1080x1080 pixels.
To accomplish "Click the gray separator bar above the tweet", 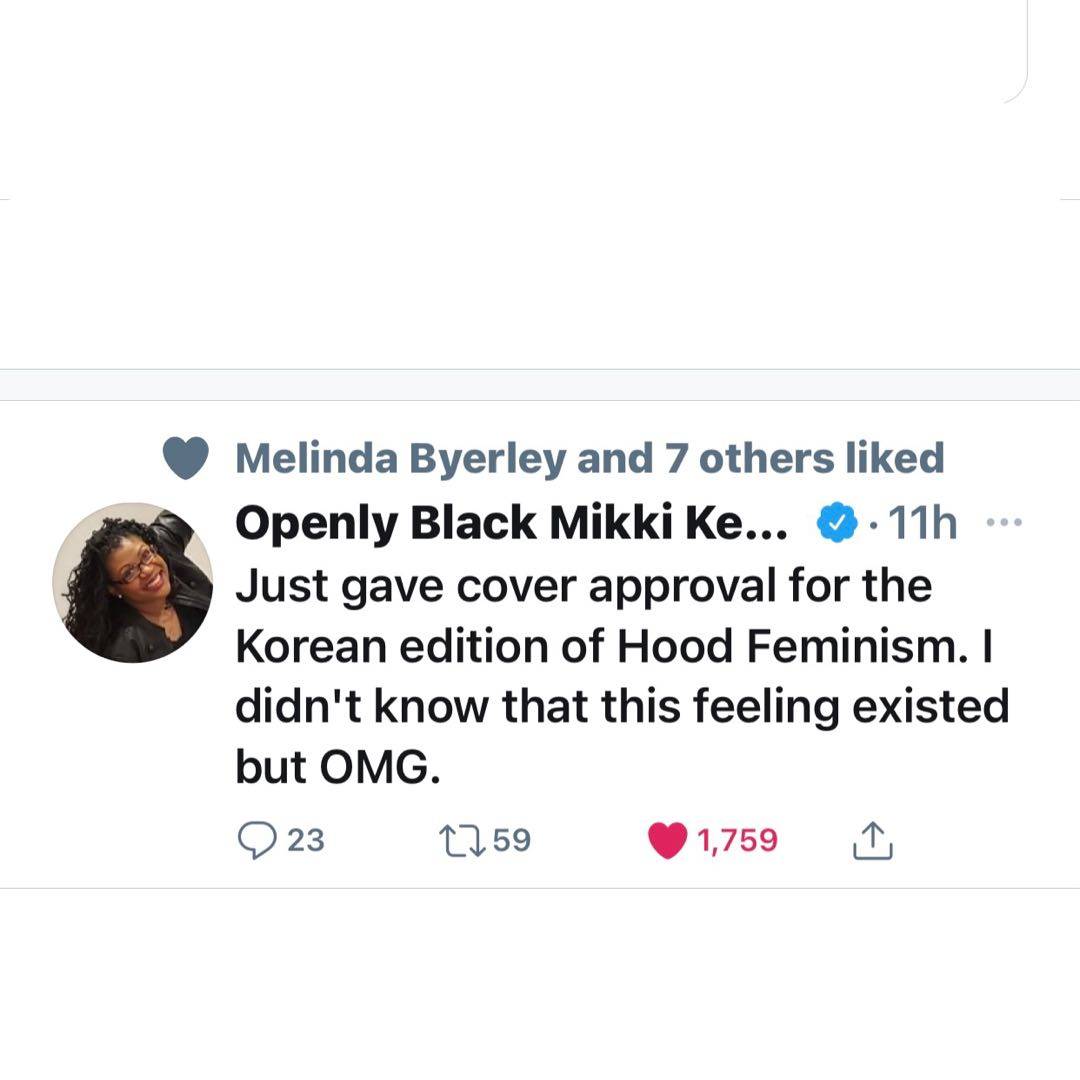I will click(x=540, y=385).
